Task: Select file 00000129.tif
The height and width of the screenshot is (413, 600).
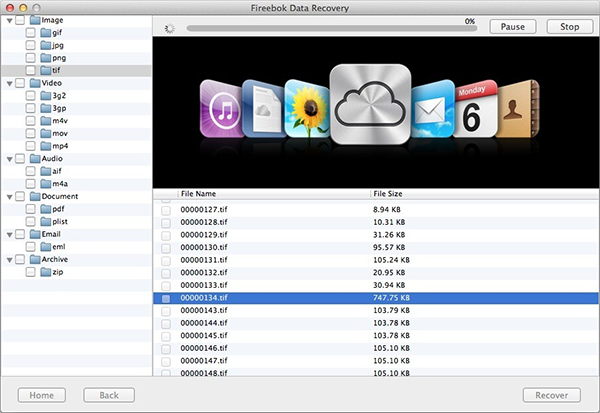Action: [x=376, y=235]
